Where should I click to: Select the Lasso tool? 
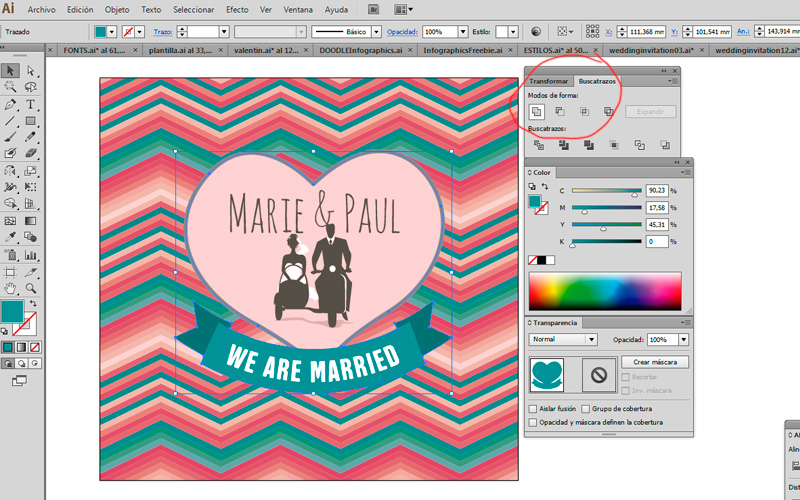tap(31, 87)
